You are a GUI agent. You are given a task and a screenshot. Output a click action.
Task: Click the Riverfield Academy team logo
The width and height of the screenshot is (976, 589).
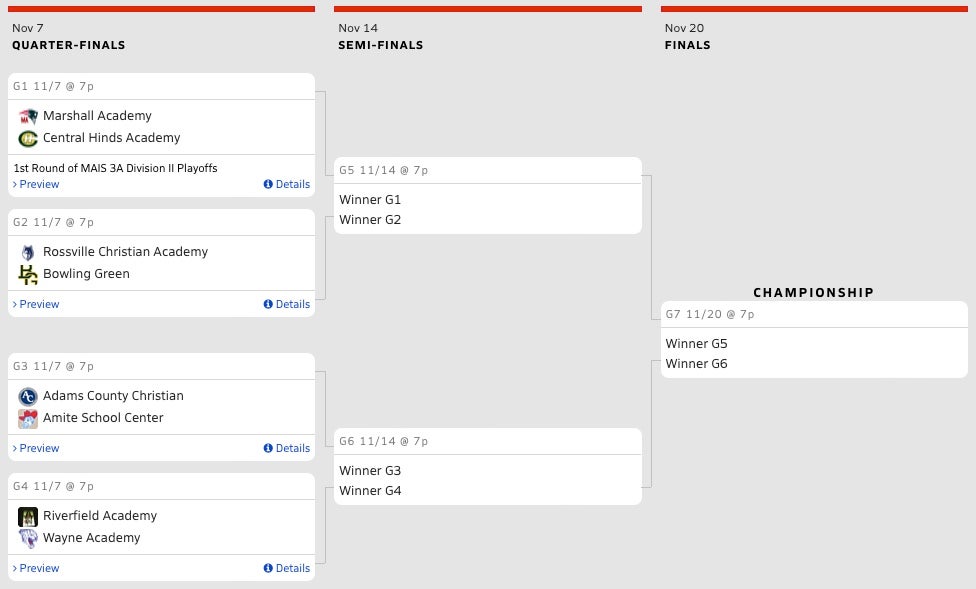pyautogui.click(x=28, y=516)
